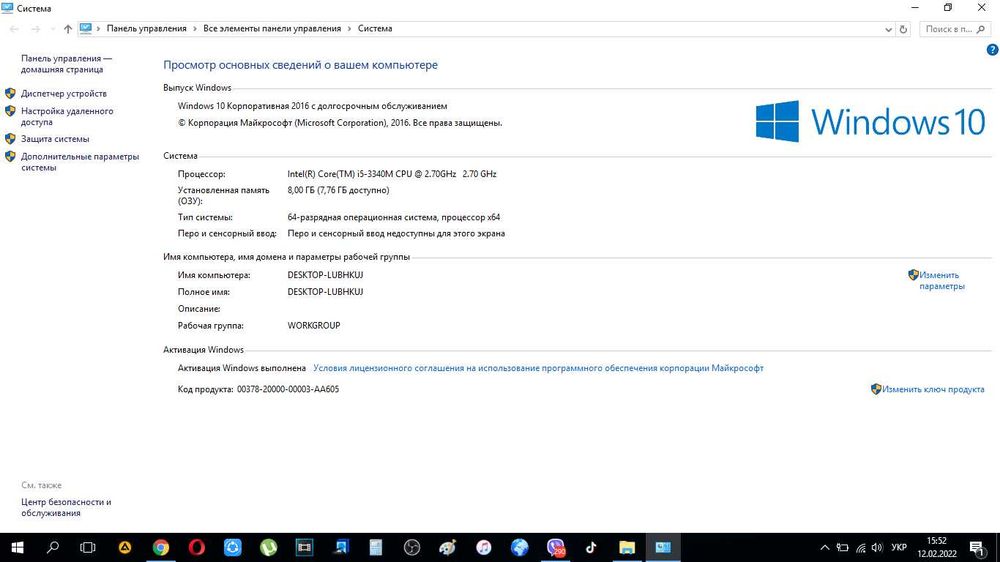
Task: Go to 'Панель управления' breadcrumb
Action: click(147, 29)
